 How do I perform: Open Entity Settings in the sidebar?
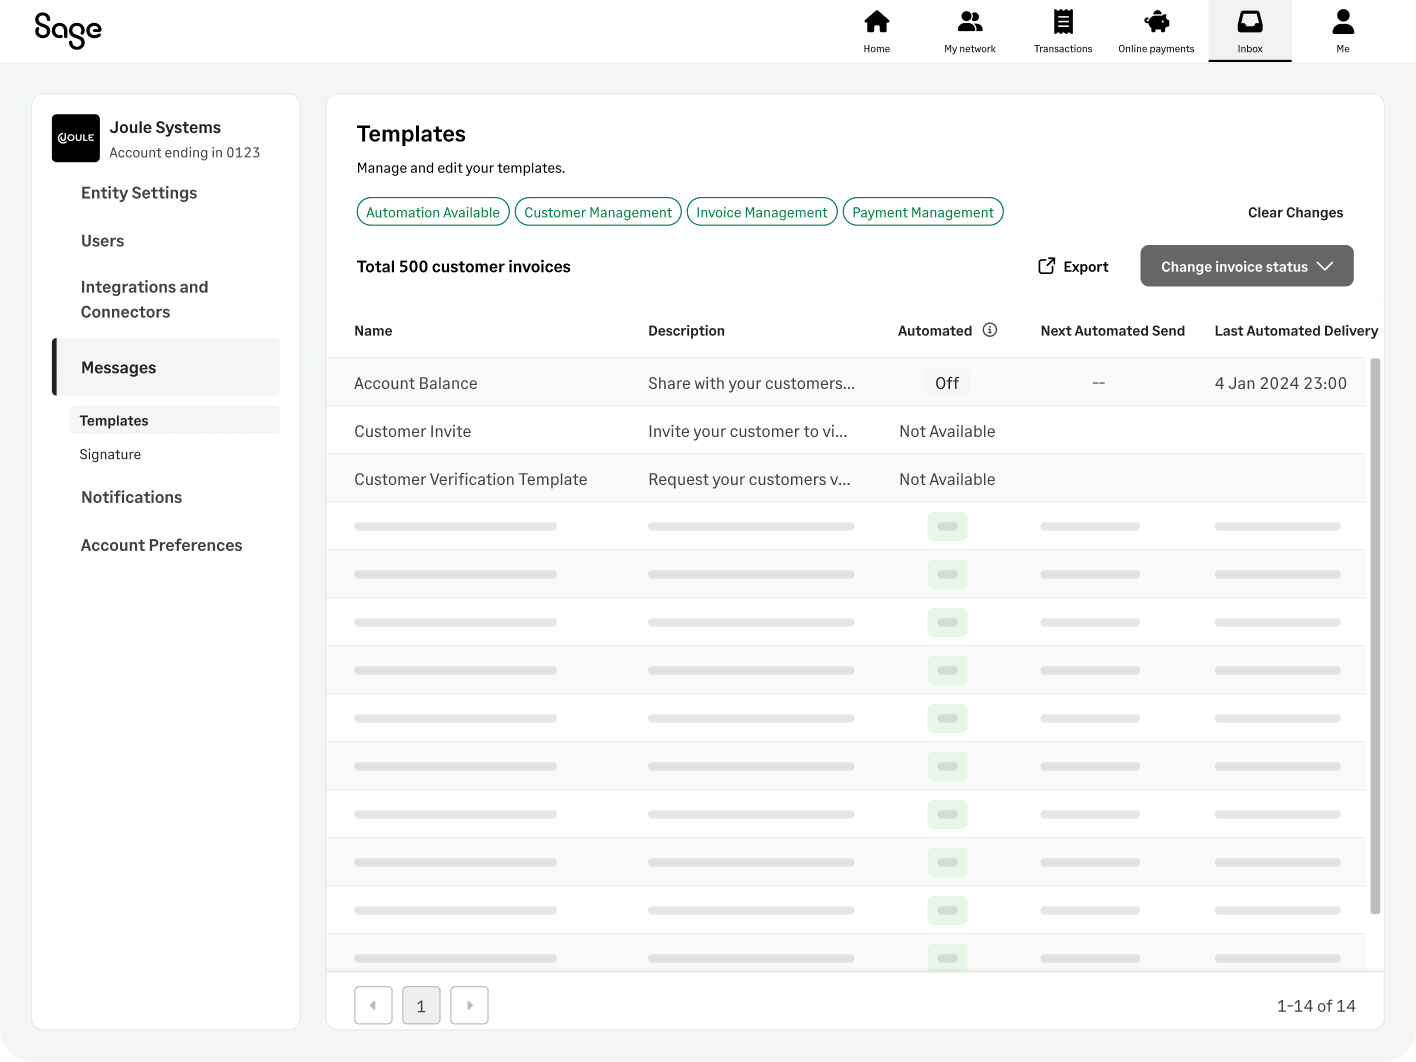pyautogui.click(x=139, y=192)
